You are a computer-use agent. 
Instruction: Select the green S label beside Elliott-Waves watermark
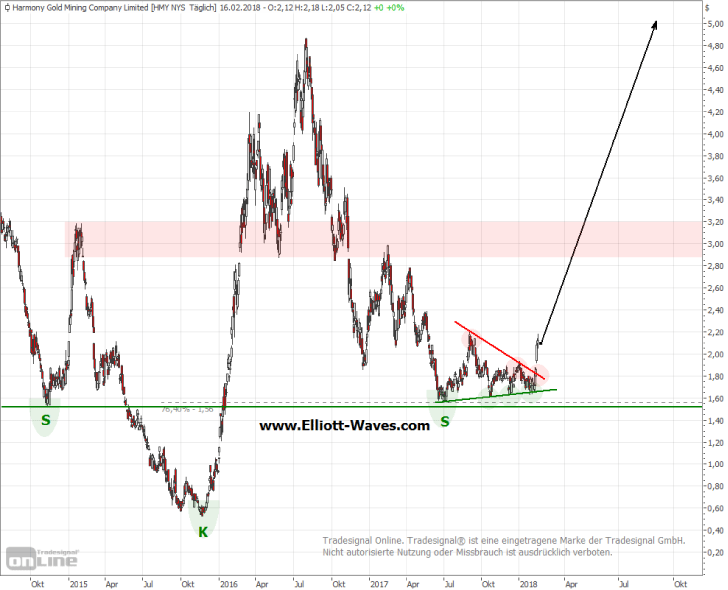pyautogui.click(x=444, y=423)
